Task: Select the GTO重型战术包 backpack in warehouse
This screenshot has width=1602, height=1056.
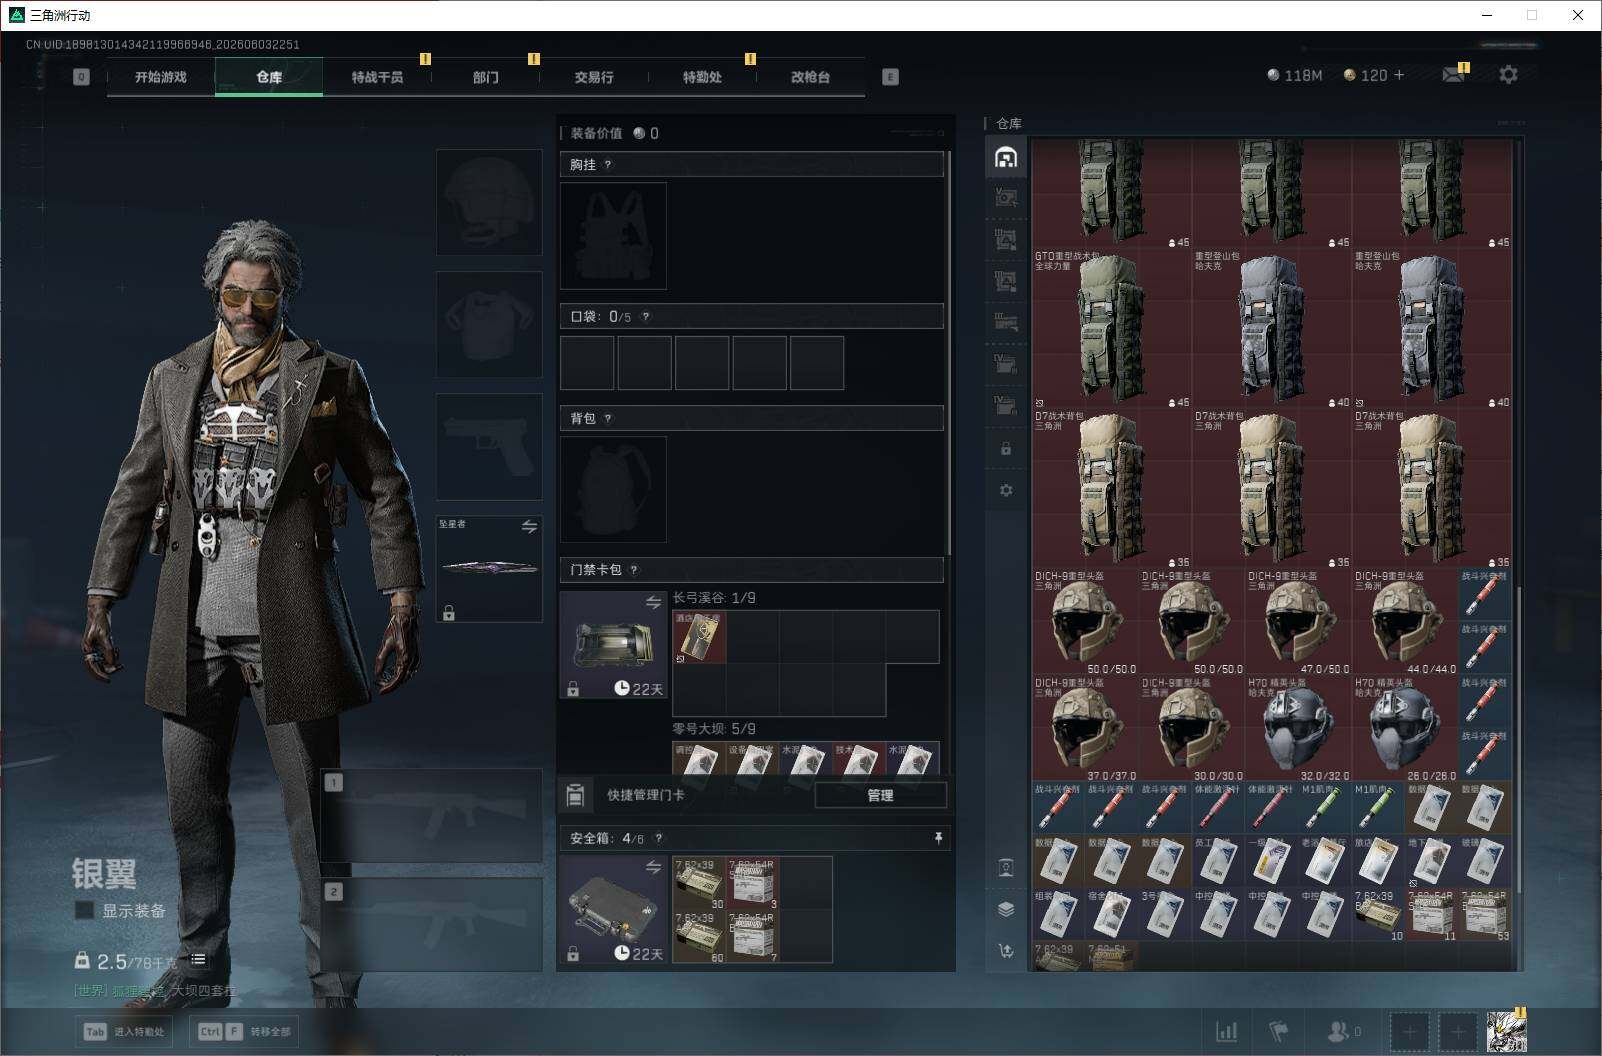Action: [x=1112, y=329]
